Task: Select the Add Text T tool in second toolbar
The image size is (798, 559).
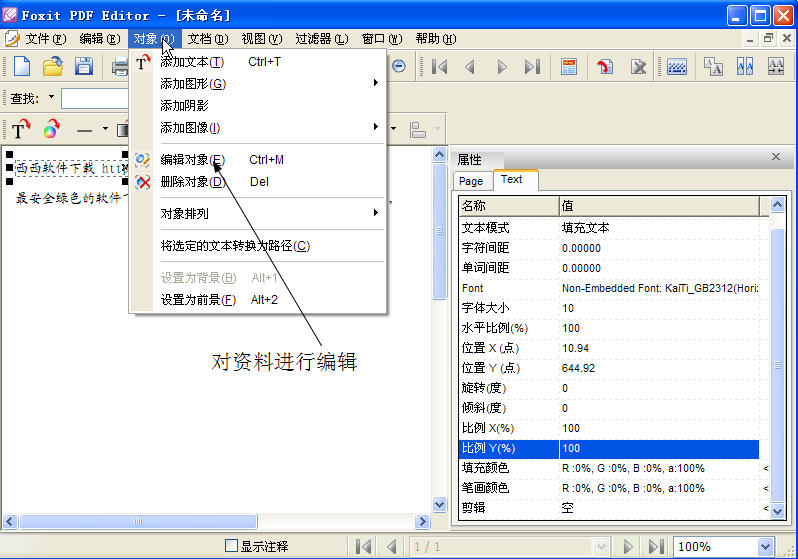Action: pos(20,129)
